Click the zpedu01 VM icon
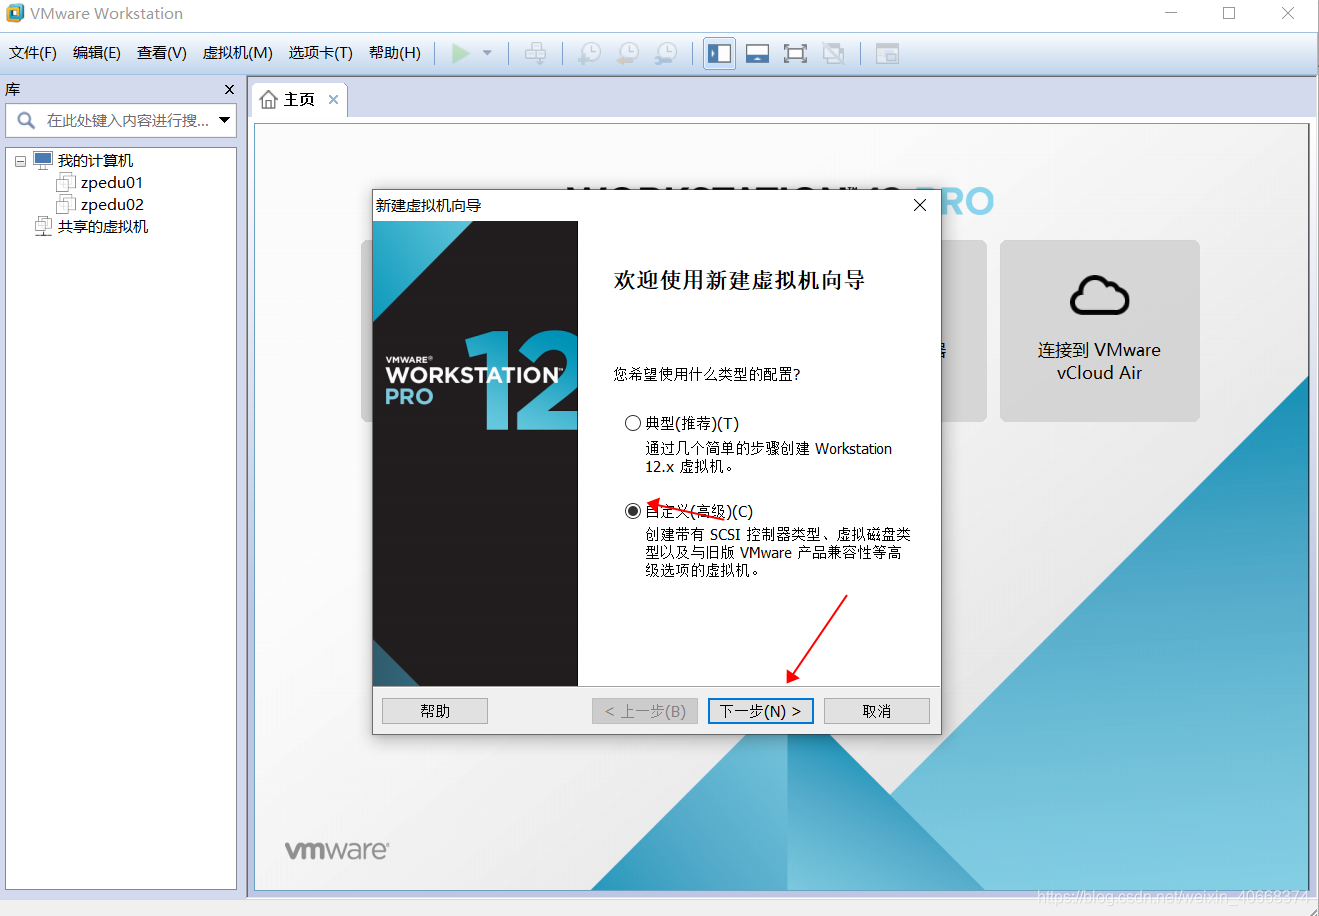 point(66,183)
